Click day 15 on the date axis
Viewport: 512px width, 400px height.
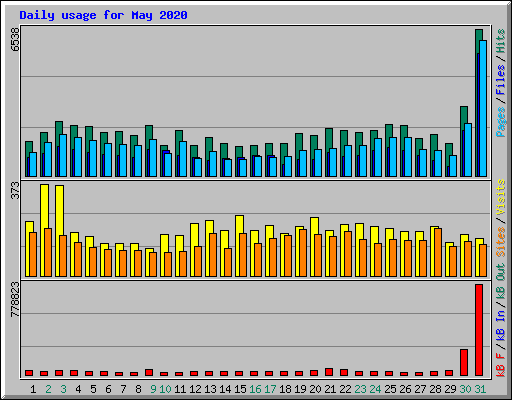pyautogui.click(x=240, y=389)
